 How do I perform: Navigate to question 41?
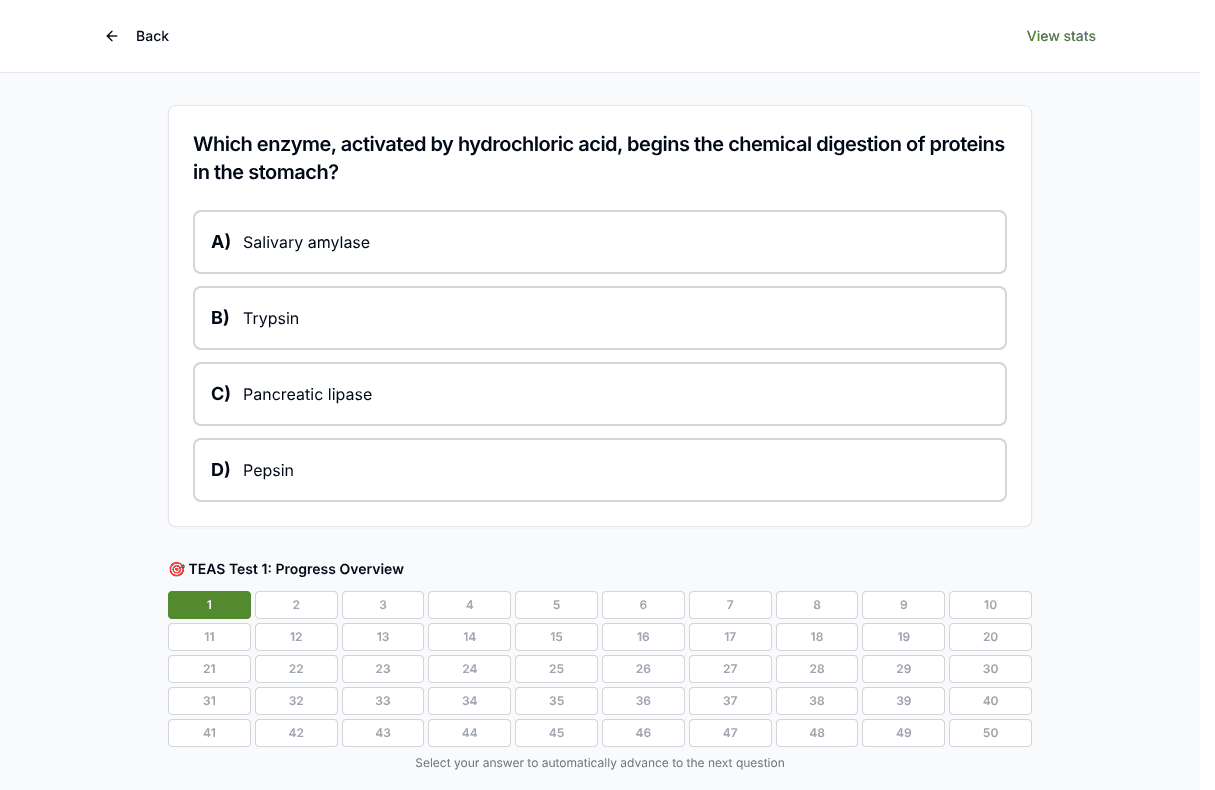coord(209,733)
